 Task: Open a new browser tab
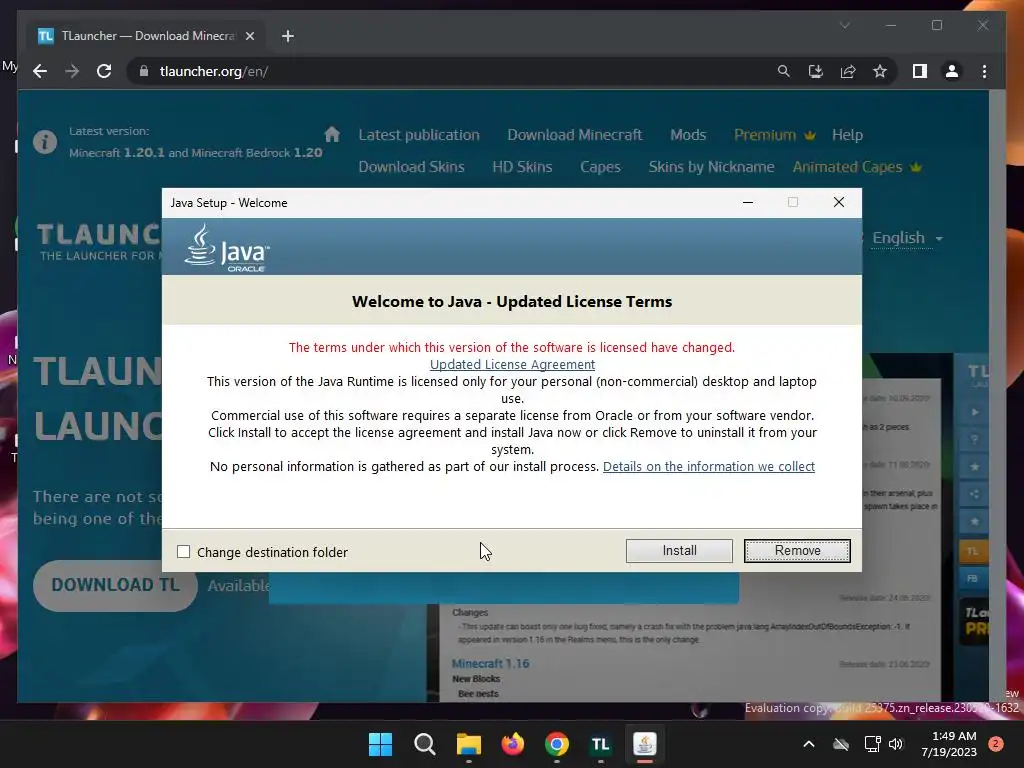coord(287,36)
